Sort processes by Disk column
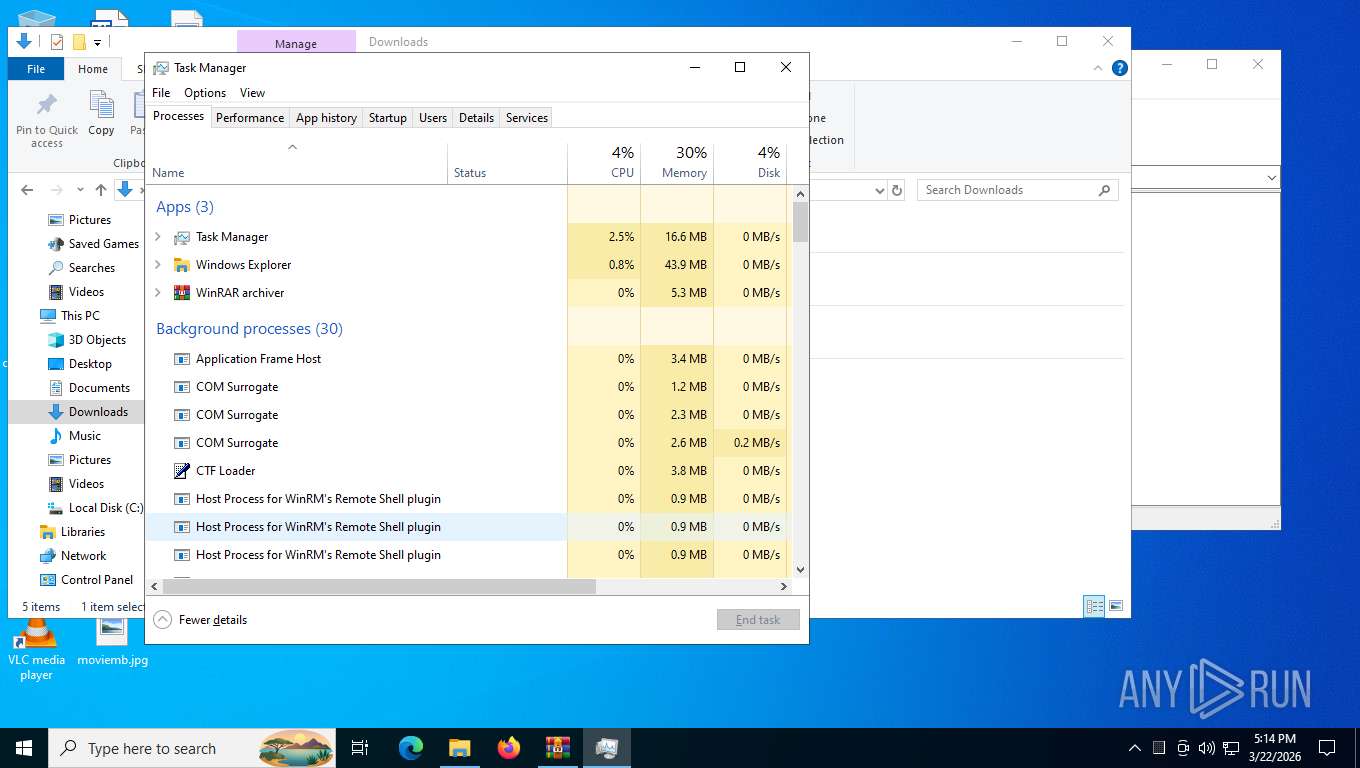The image size is (1360, 768). (750, 163)
